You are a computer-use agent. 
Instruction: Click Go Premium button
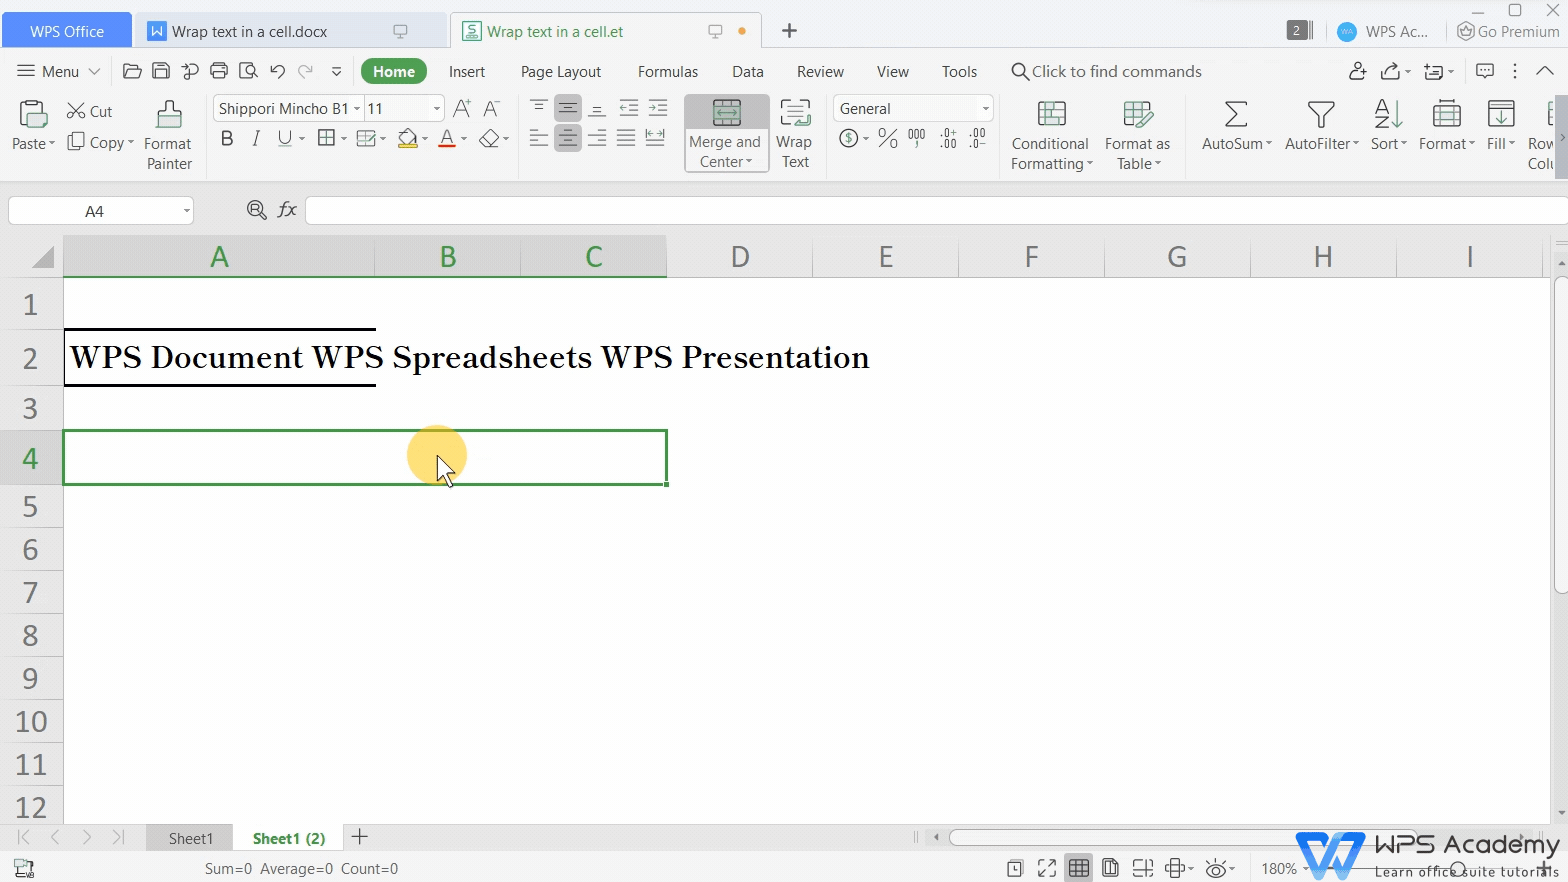click(x=1508, y=31)
